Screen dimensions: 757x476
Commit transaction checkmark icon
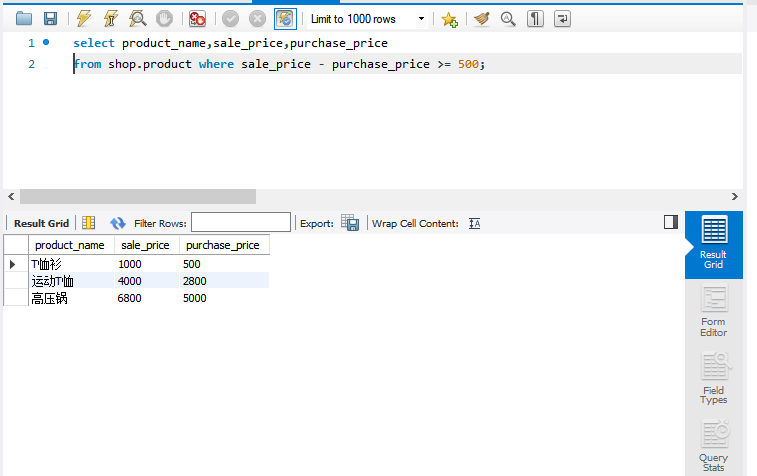(230, 19)
